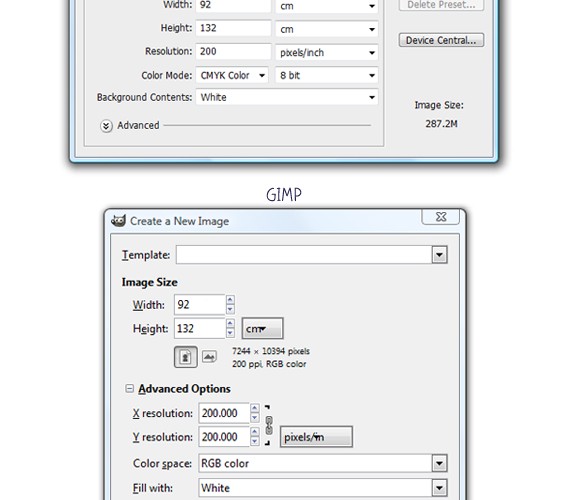This screenshot has width=565, height=500.
Task: Click the Device Central button
Action: tap(441, 40)
